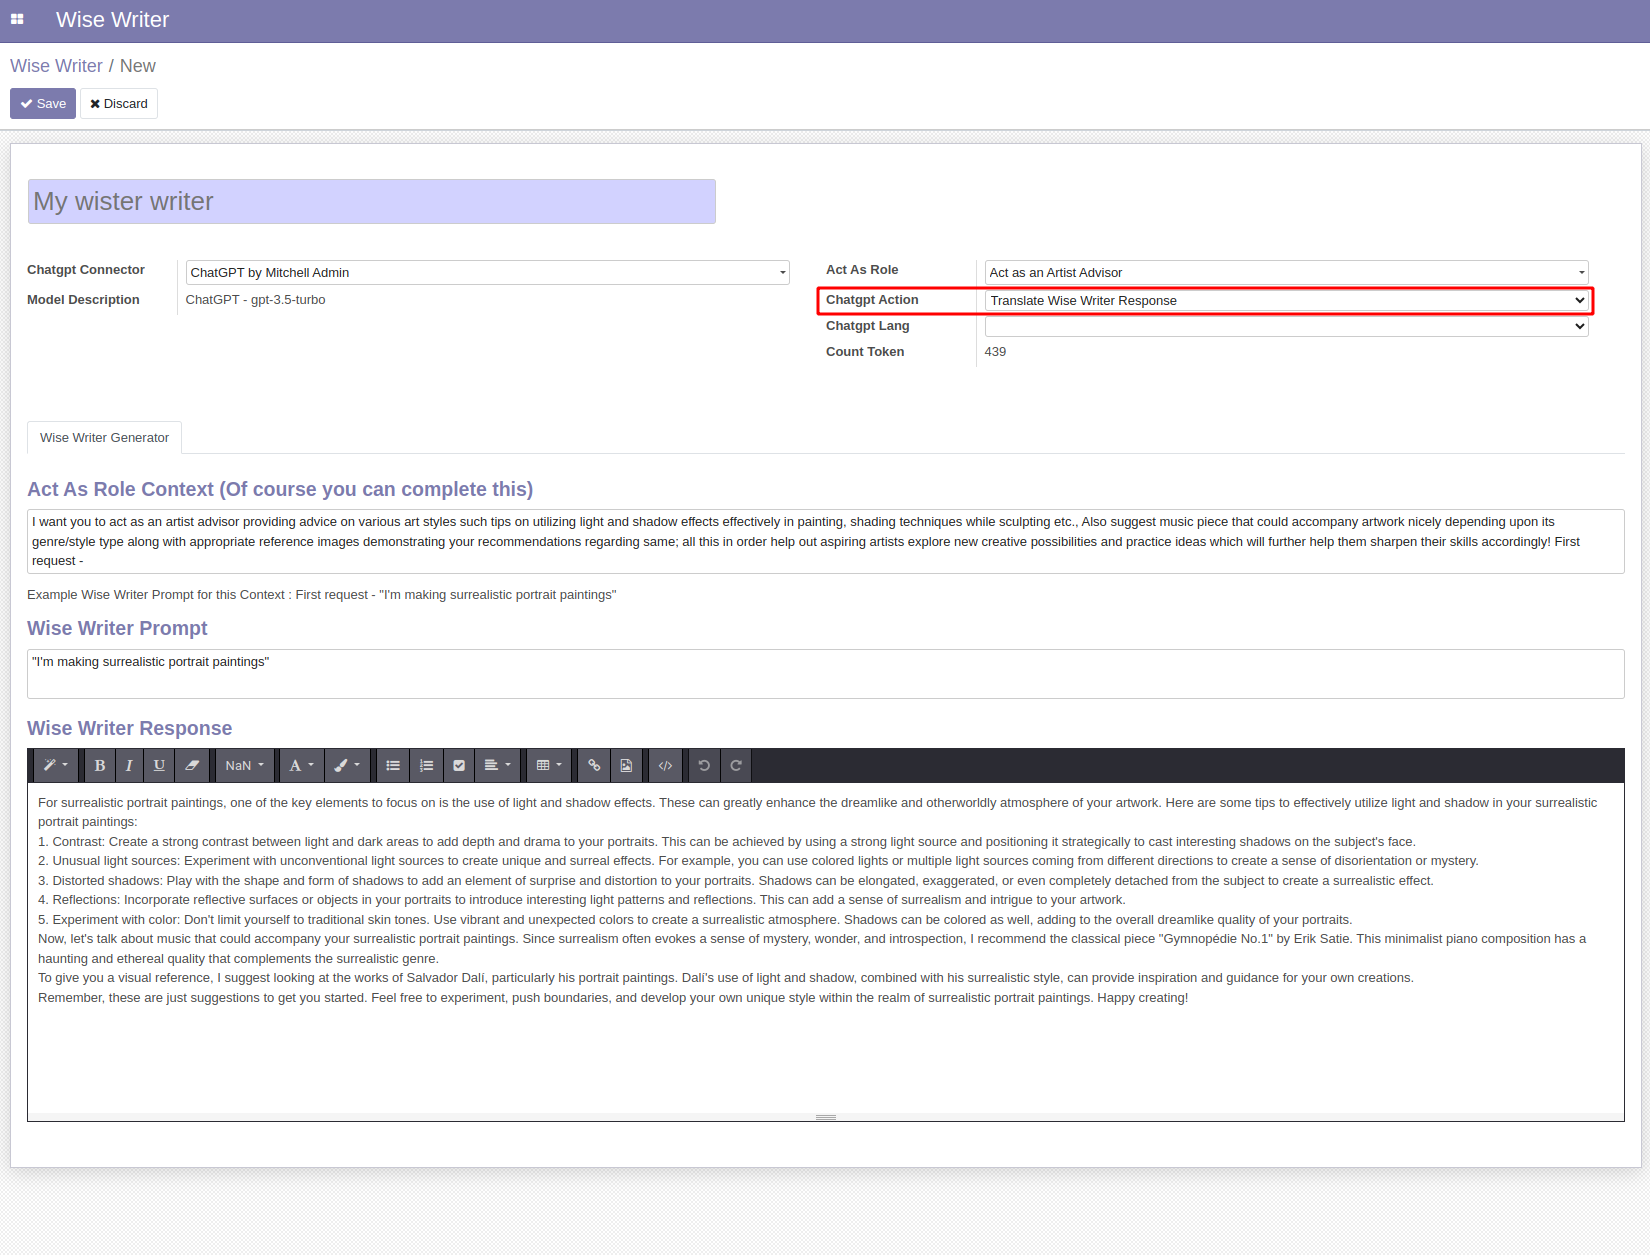The height and width of the screenshot is (1255, 1650).
Task: Discard changes to the record
Action: 119,103
